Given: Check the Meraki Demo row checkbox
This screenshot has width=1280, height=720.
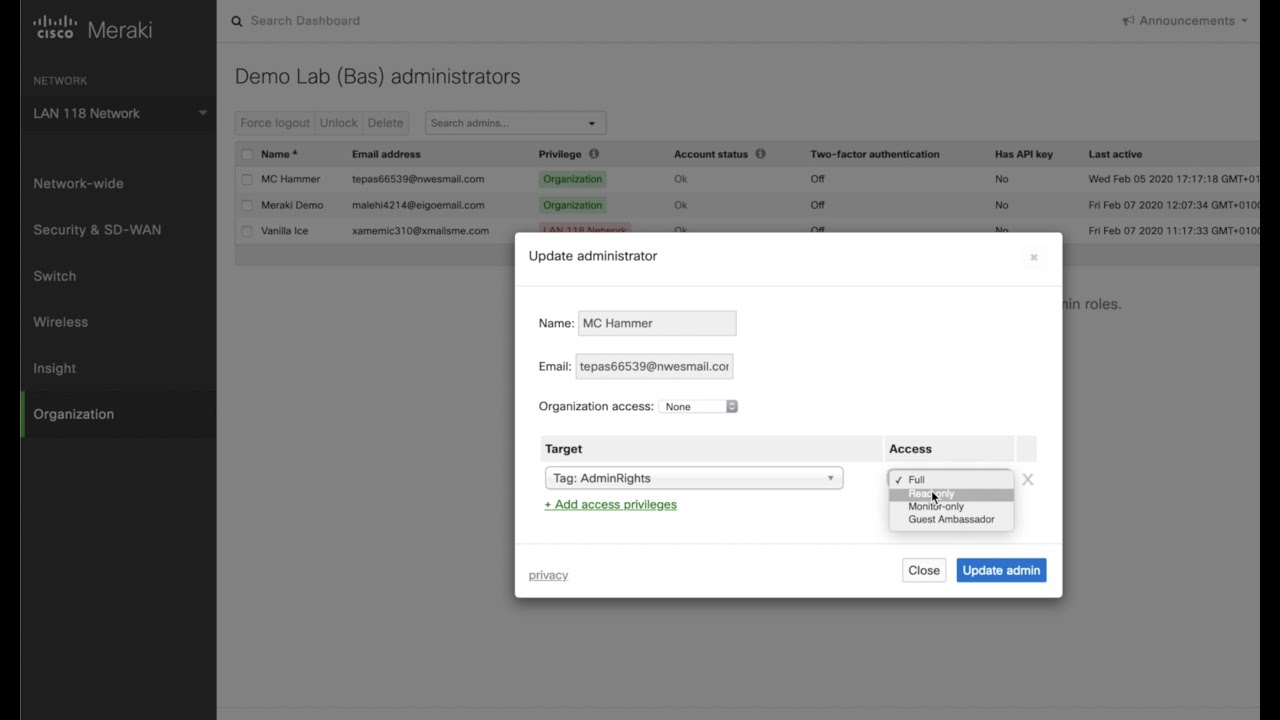Looking at the screenshot, I should (247, 205).
